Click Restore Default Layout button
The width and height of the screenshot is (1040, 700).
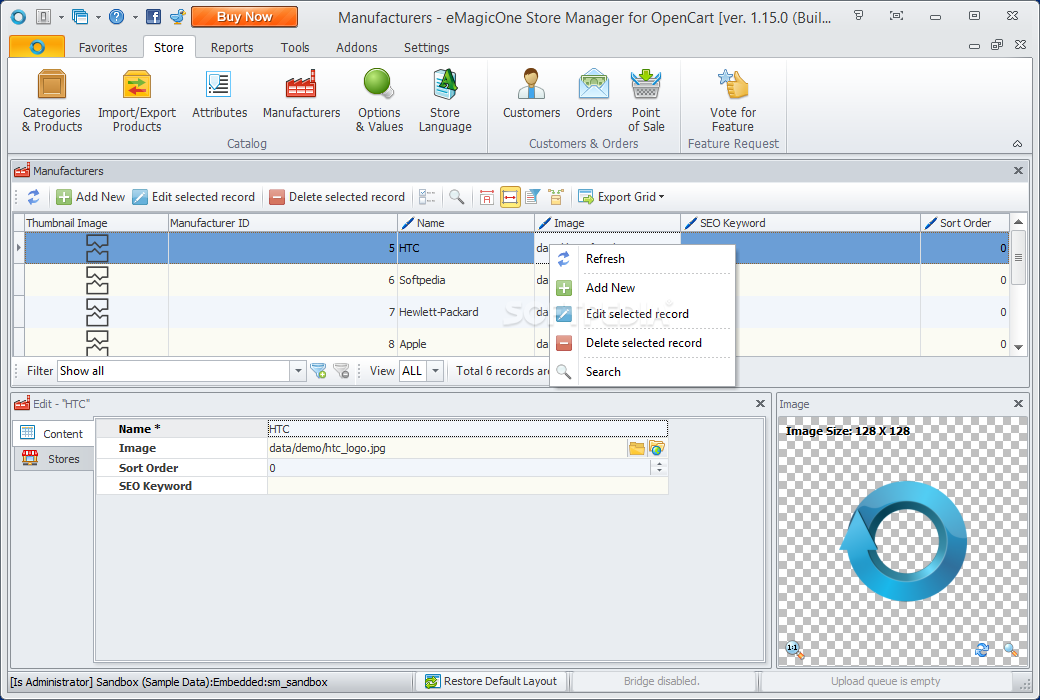[x=491, y=681]
